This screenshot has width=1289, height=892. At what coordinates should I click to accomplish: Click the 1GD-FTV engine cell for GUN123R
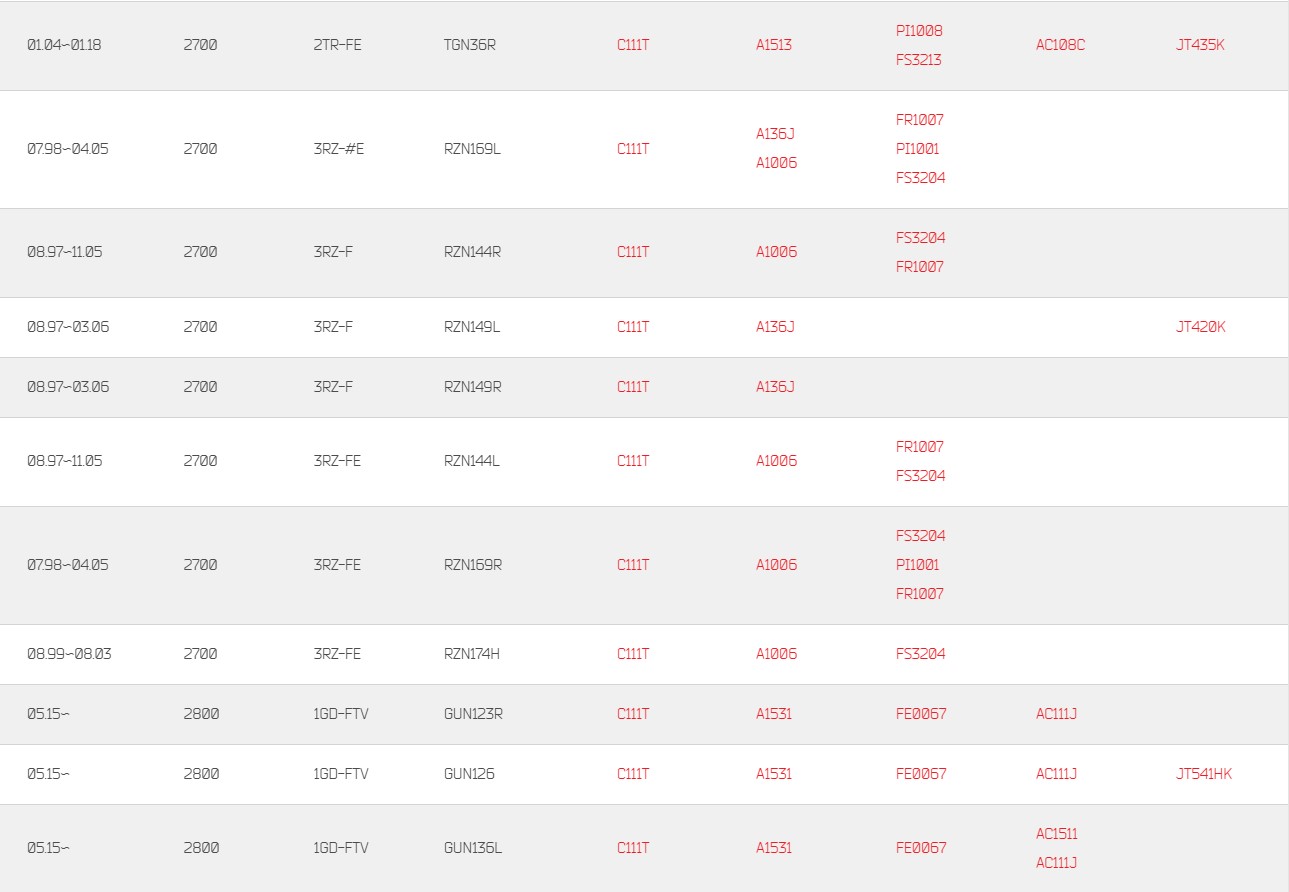[341, 714]
